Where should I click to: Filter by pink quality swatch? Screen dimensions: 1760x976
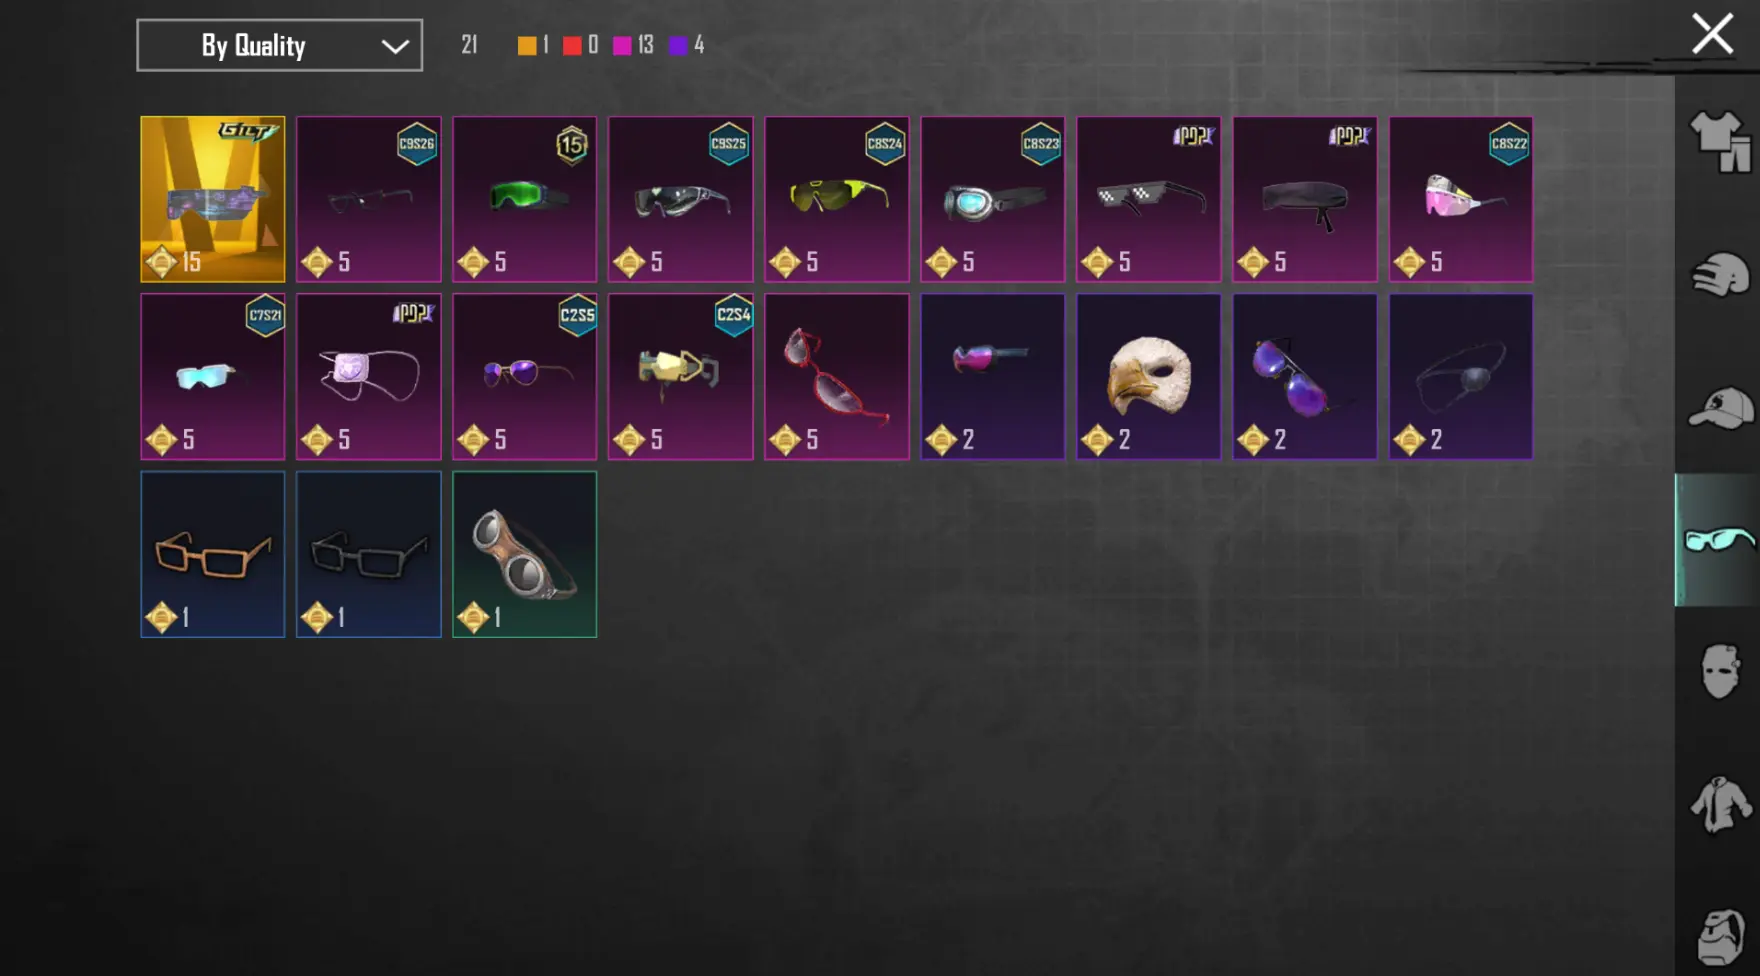pos(622,45)
